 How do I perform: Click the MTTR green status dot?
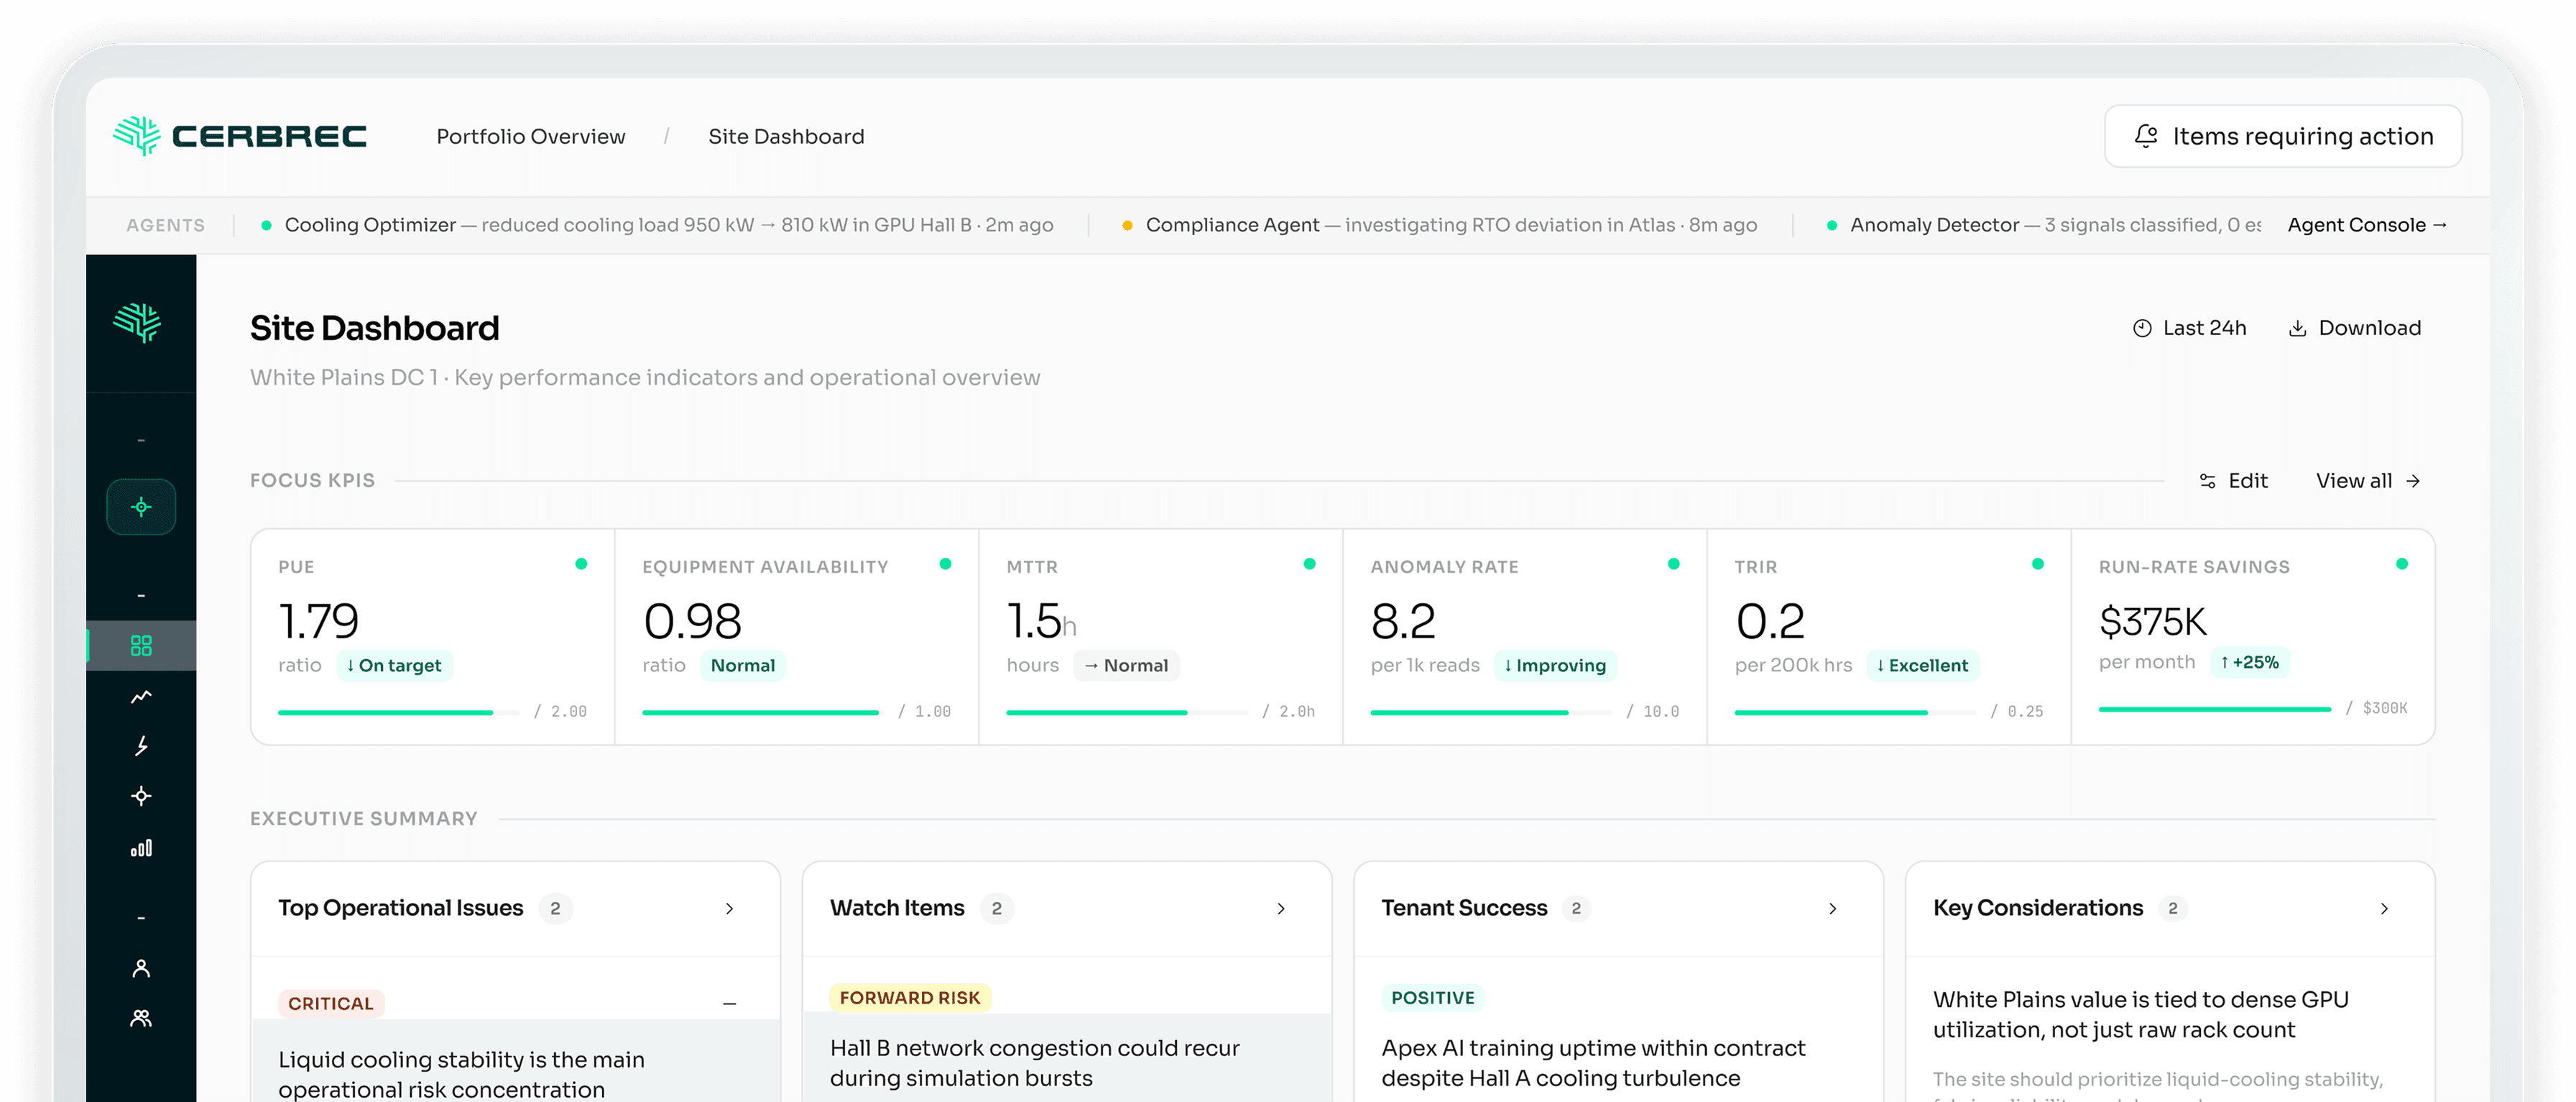tap(1309, 564)
